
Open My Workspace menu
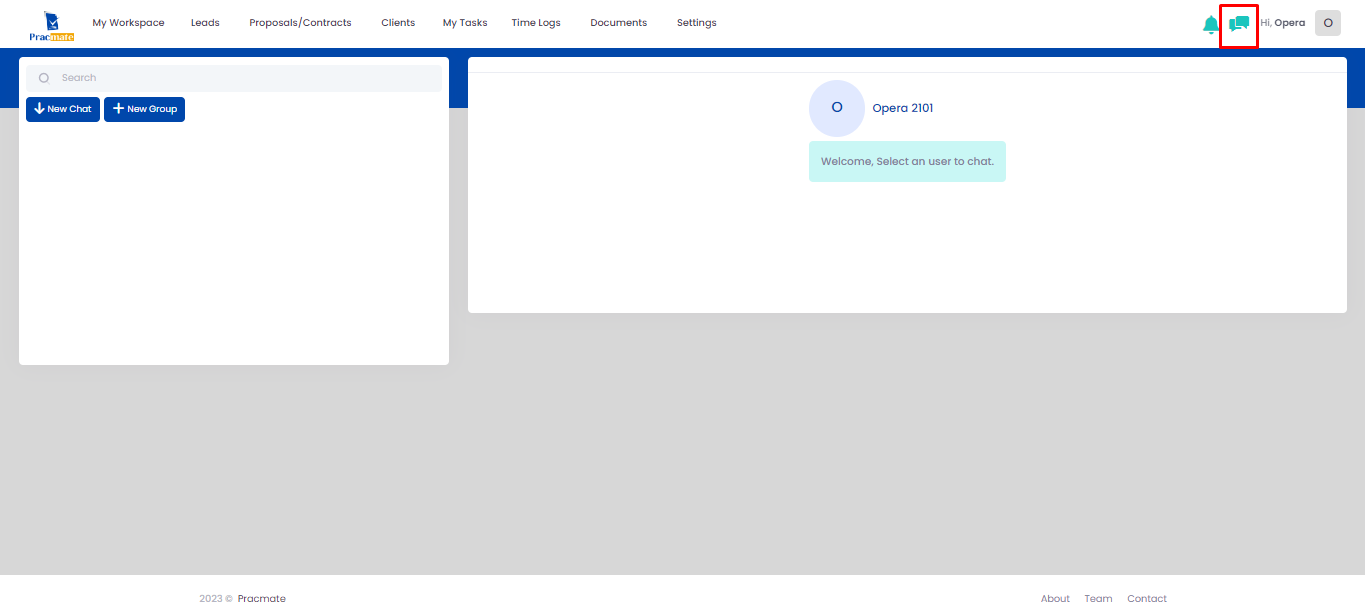click(128, 23)
